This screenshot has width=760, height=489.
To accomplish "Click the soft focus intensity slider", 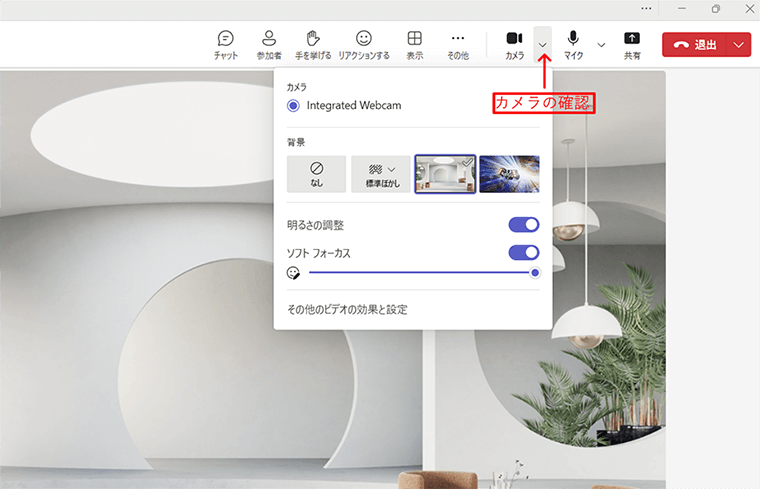I will [420, 272].
